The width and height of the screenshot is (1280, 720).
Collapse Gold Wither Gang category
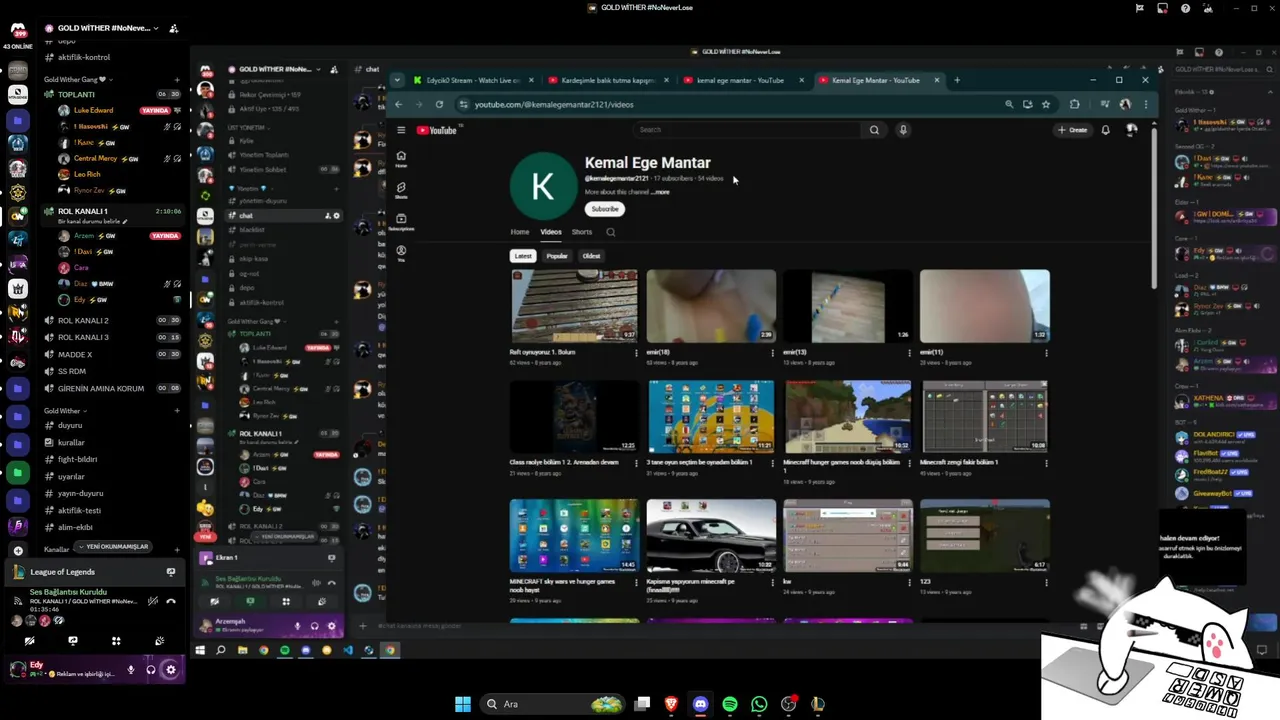tap(78, 79)
